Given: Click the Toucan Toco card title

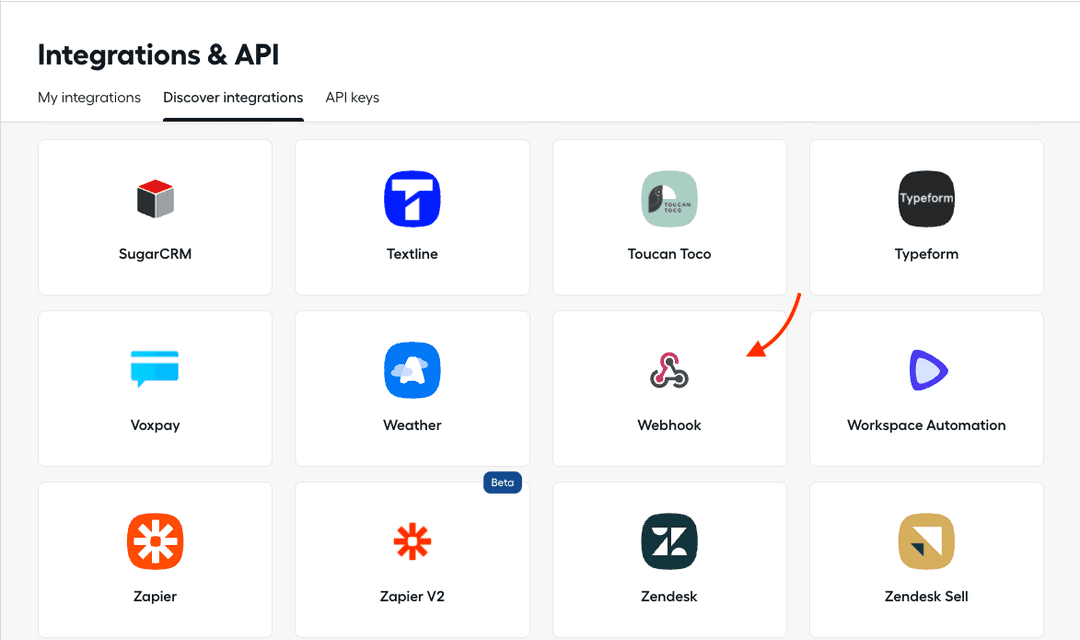Looking at the screenshot, I should [x=669, y=254].
